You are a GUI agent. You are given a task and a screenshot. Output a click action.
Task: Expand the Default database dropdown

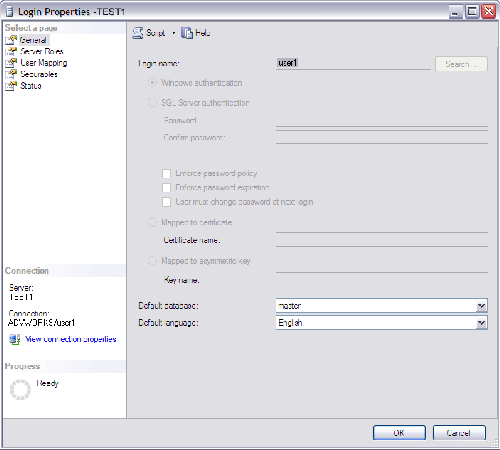(x=481, y=306)
